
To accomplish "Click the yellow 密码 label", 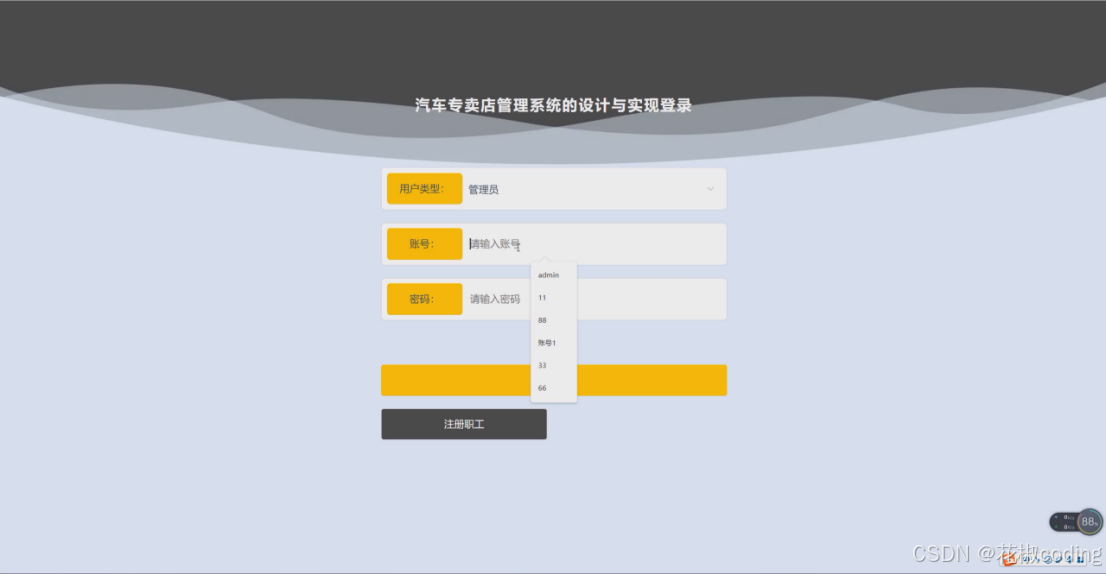I will [x=425, y=299].
